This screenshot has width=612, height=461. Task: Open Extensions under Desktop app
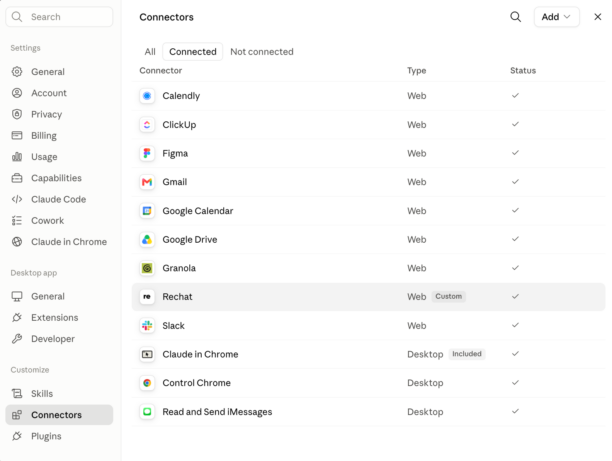pos(59,317)
